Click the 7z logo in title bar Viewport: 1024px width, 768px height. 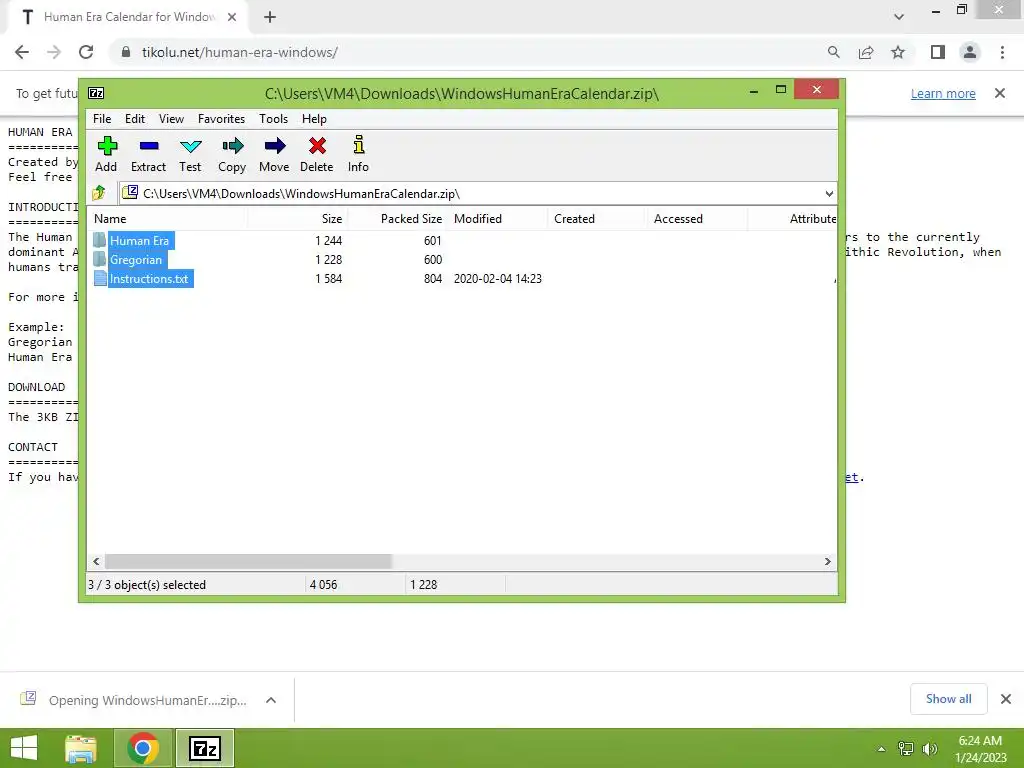(x=96, y=93)
